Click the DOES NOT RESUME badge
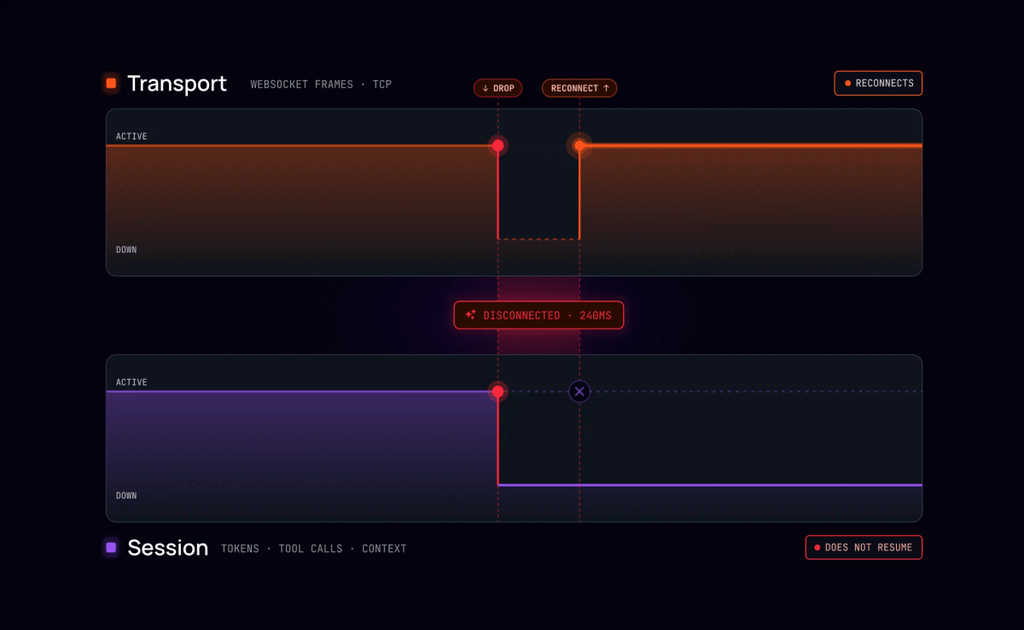The width and height of the screenshot is (1024, 630). [863, 547]
